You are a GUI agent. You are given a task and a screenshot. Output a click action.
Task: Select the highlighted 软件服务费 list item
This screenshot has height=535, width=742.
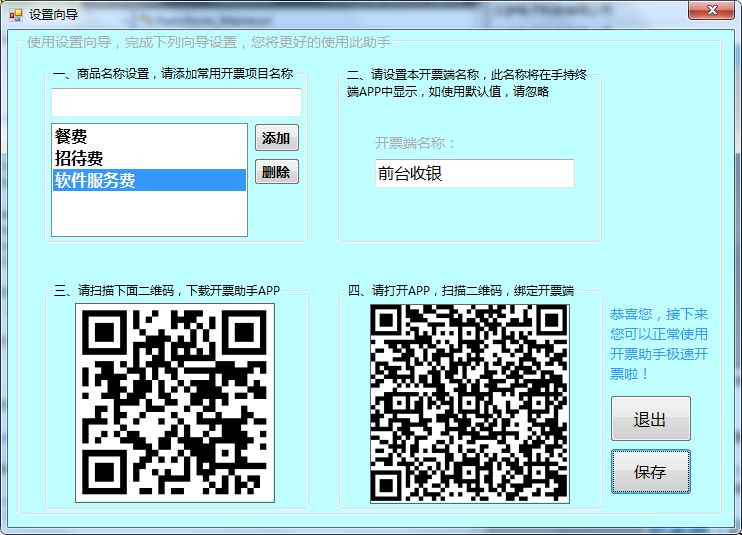150,180
